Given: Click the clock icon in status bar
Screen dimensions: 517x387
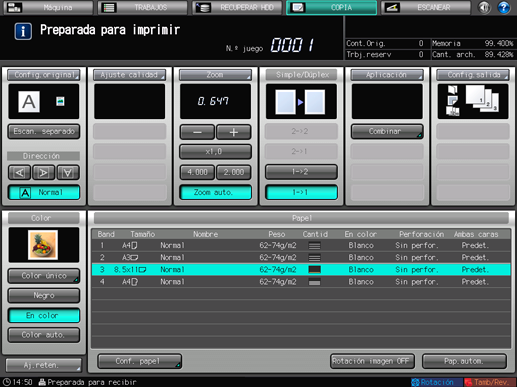Looking at the screenshot, I should (x=7, y=382).
